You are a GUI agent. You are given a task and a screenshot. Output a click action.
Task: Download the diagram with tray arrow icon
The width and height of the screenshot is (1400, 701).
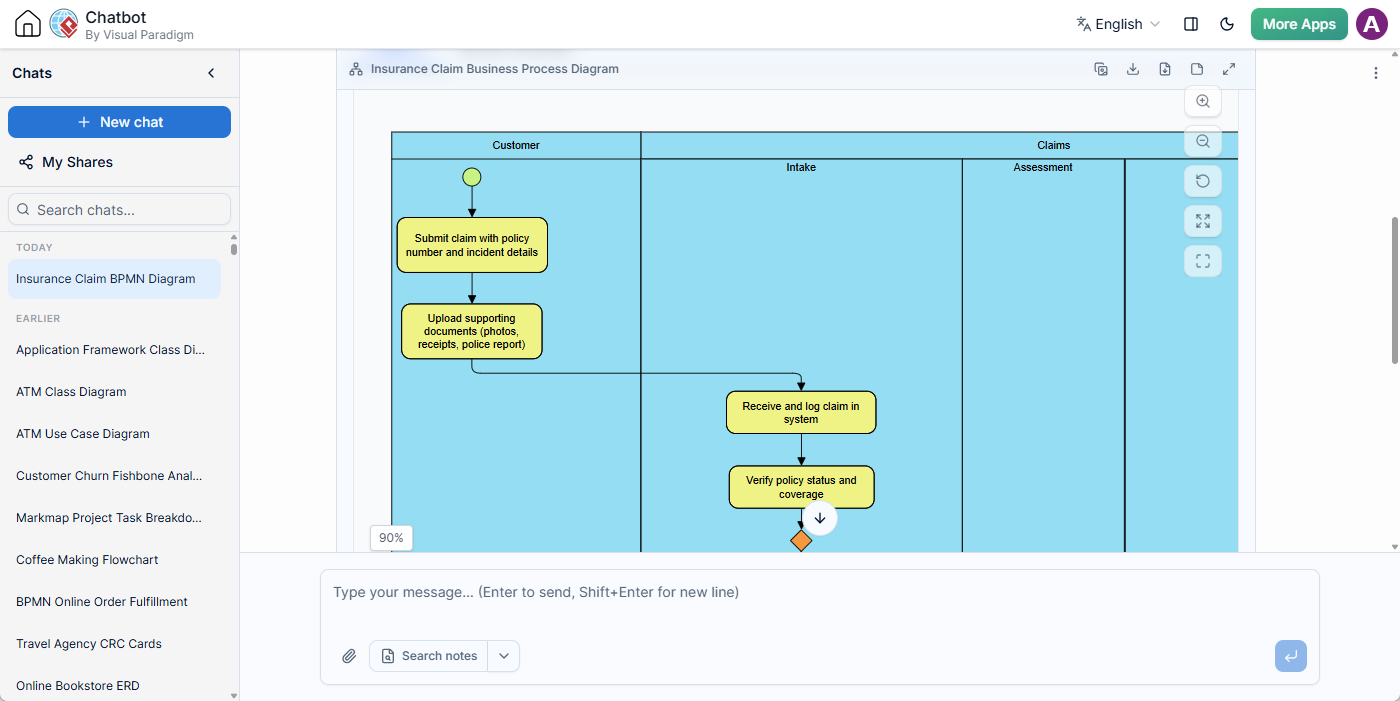pos(1133,69)
